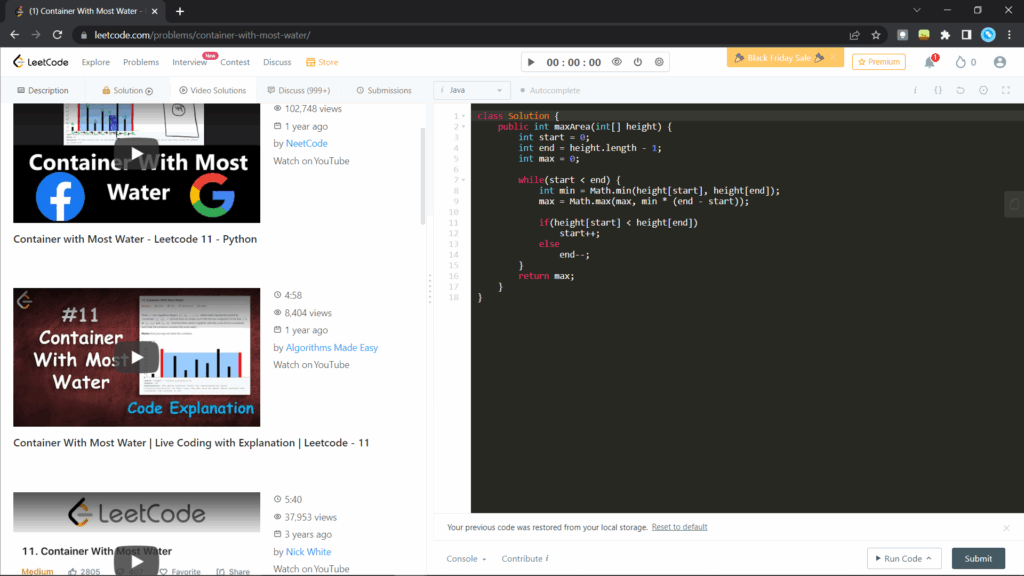Image resolution: width=1024 pixels, height=576 pixels.
Task: Click Contribute link
Action: pos(524,558)
